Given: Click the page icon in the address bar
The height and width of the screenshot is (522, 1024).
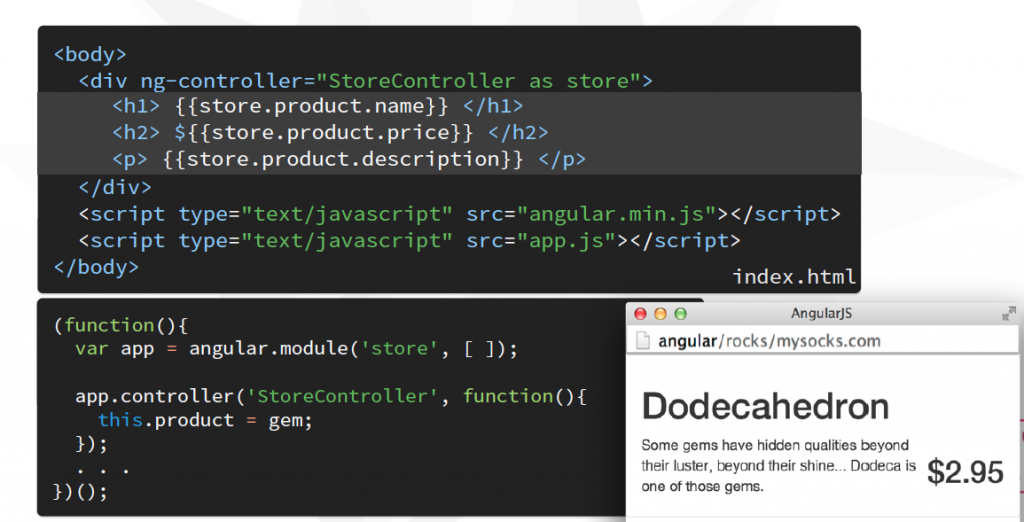Looking at the screenshot, I should point(643,340).
